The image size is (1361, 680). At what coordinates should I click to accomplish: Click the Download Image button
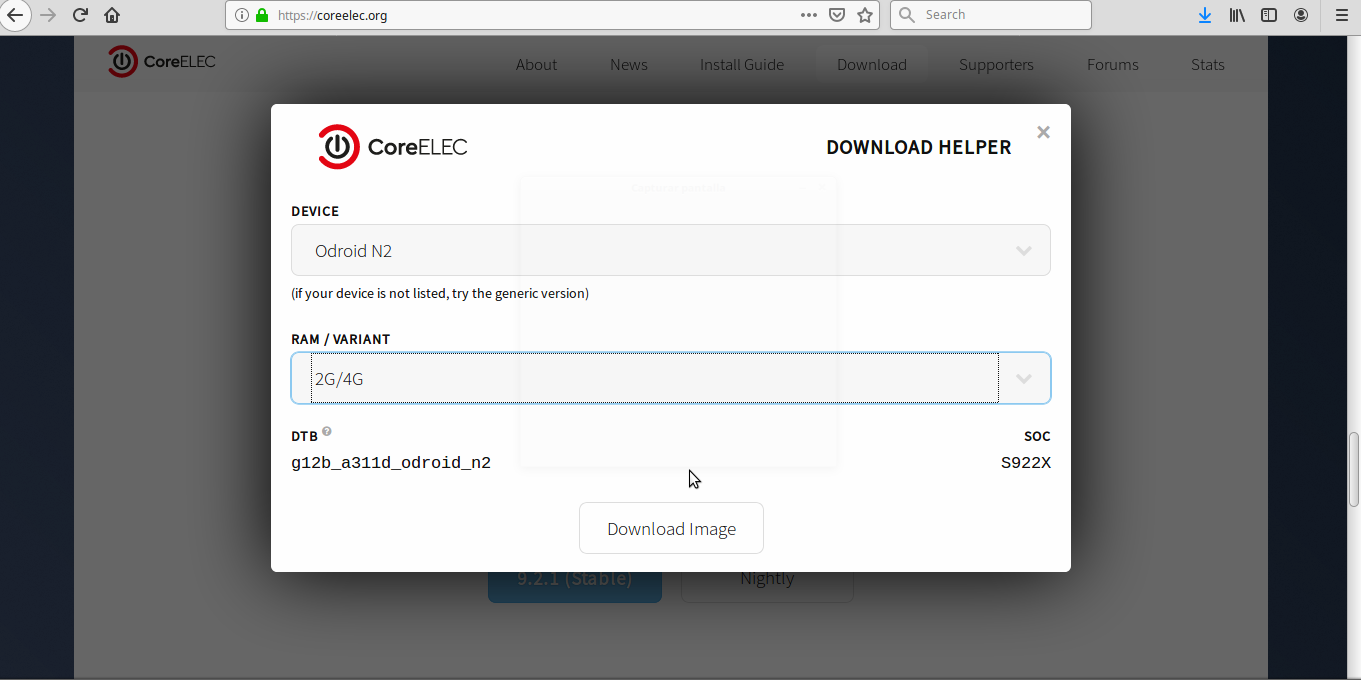coord(671,528)
